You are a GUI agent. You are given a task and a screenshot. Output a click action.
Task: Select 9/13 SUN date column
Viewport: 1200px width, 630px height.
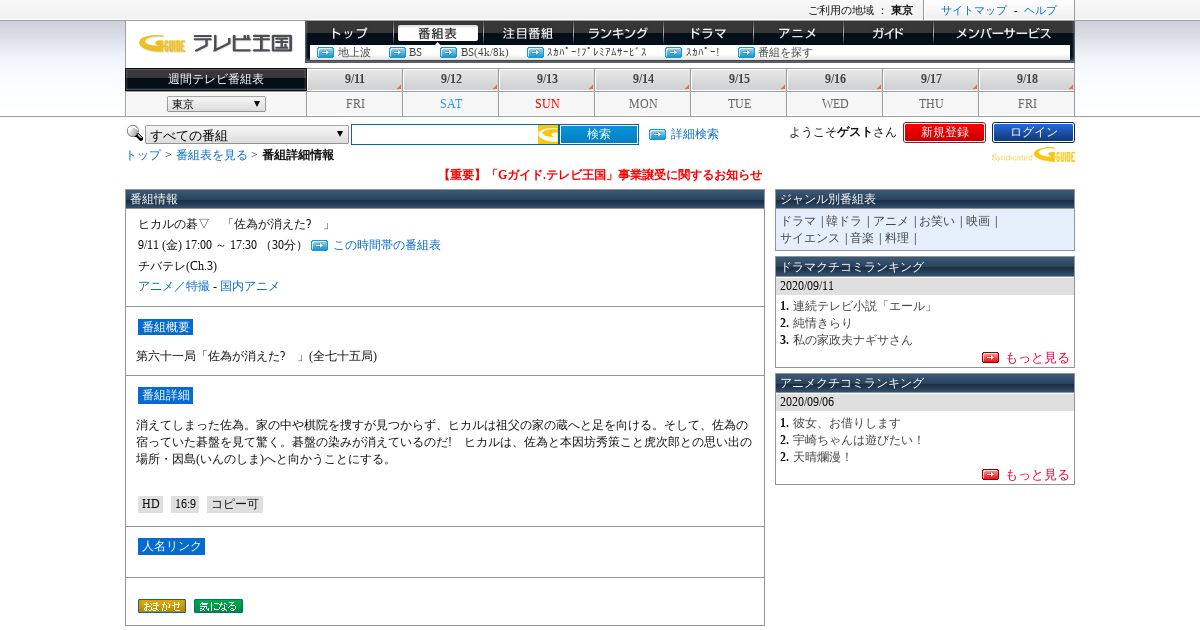(547, 92)
